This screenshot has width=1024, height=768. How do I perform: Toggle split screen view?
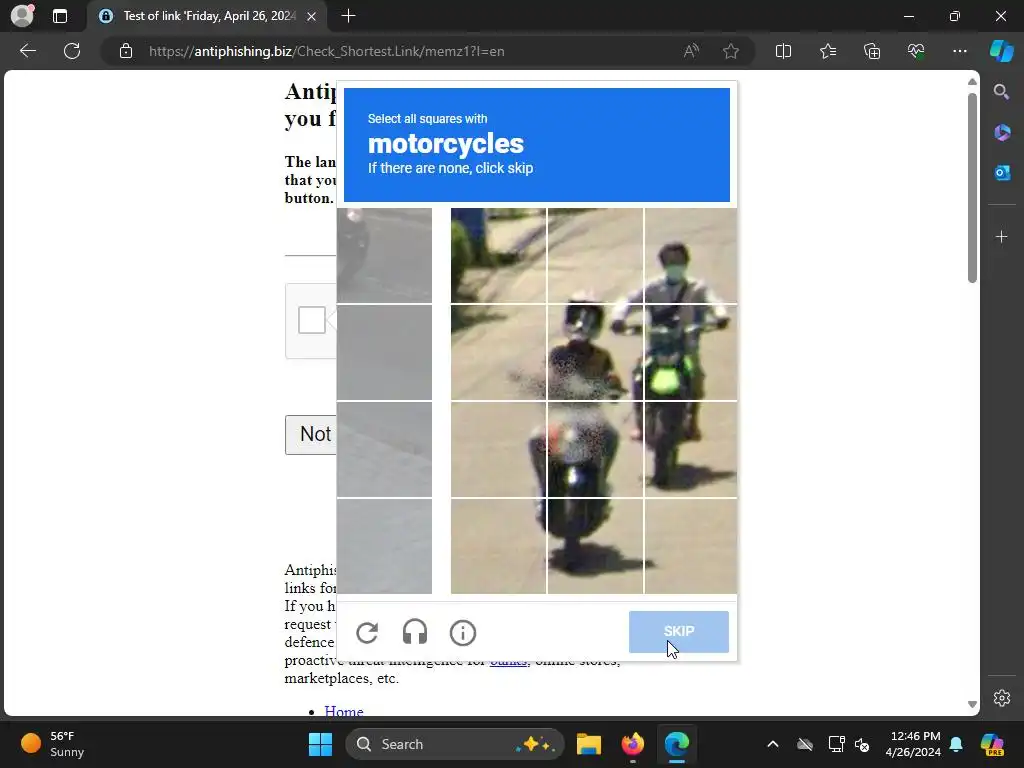[x=783, y=51]
